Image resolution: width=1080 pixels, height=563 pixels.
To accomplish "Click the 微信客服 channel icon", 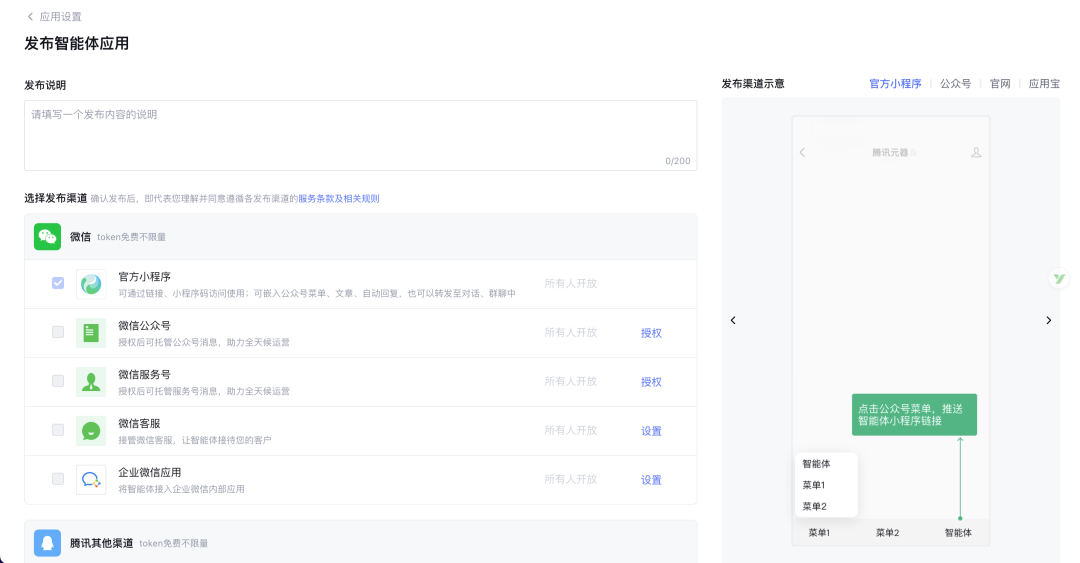I will pos(91,431).
